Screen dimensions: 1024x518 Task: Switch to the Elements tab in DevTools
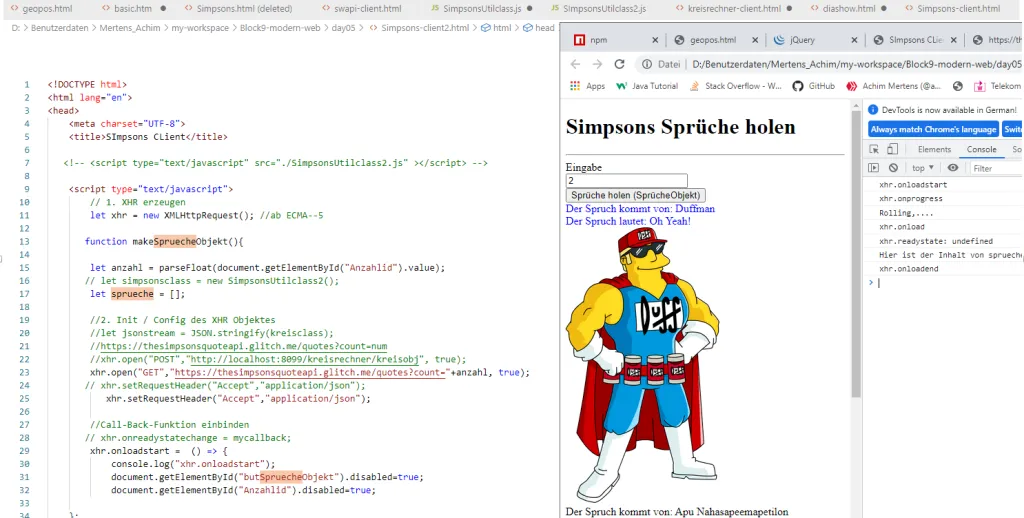(x=934, y=150)
